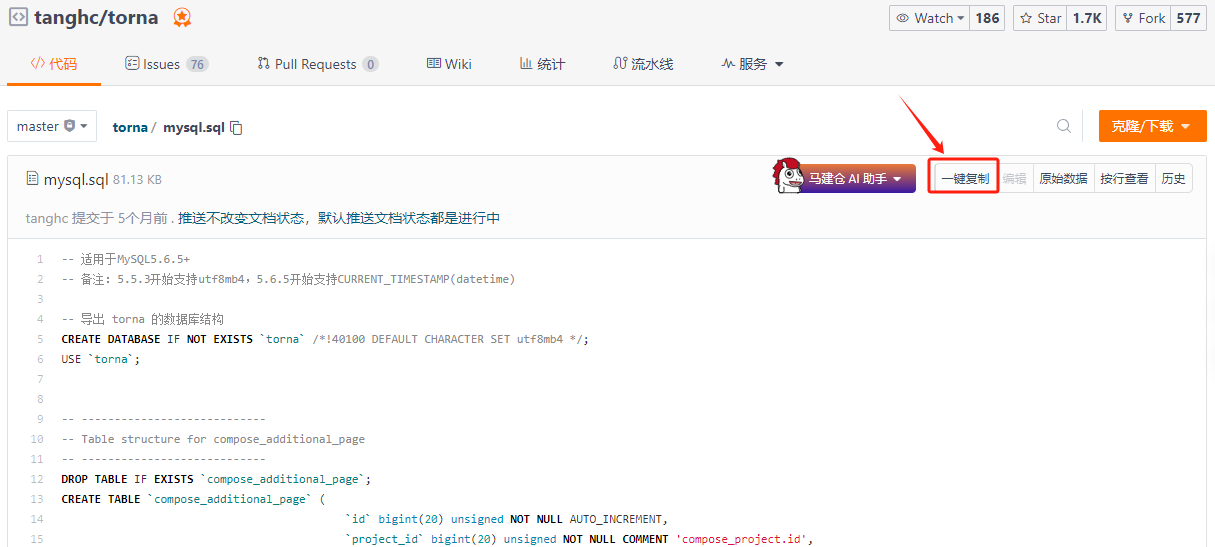Click the Pull Requests count badge 0
The height and width of the screenshot is (547, 1215).
tap(370, 64)
